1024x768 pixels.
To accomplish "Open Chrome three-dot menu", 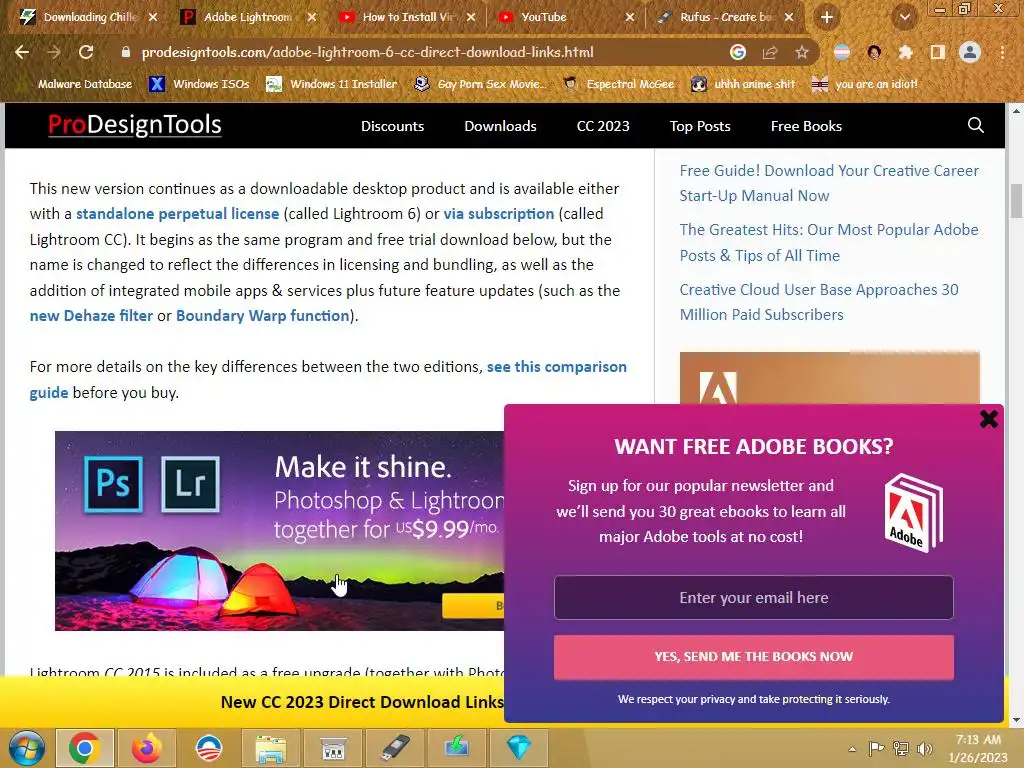I will coord(1002,52).
